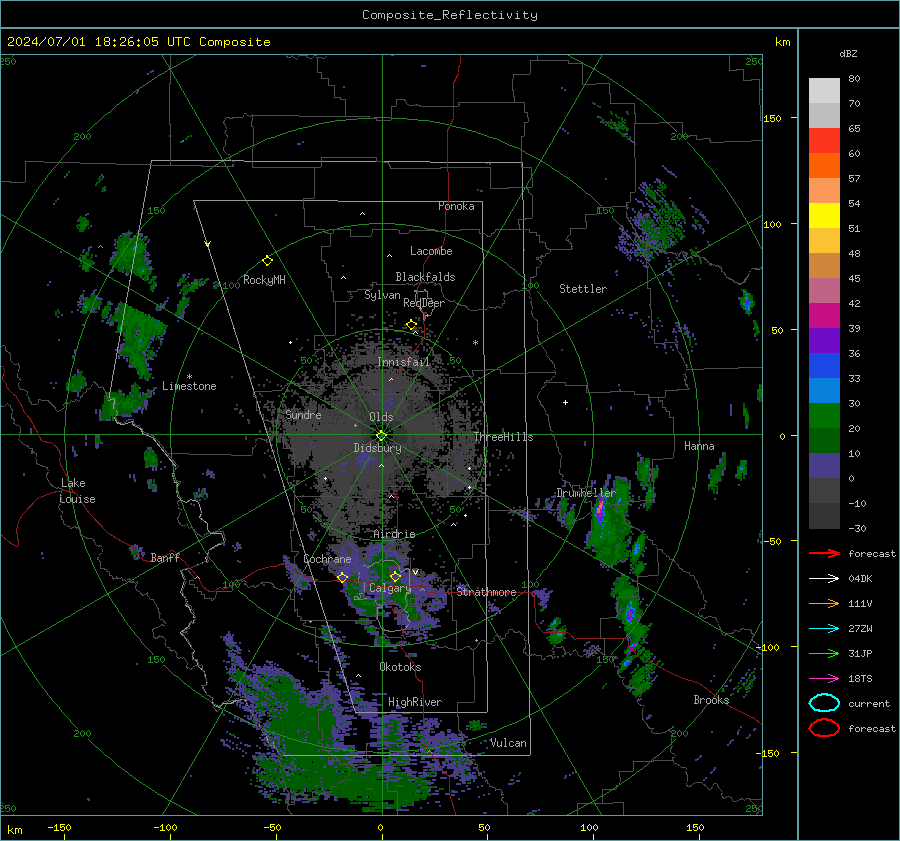Image resolution: width=900 pixels, height=841 pixels.
Task: Click the dBZ legend heading
Action: [x=848, y=54]
